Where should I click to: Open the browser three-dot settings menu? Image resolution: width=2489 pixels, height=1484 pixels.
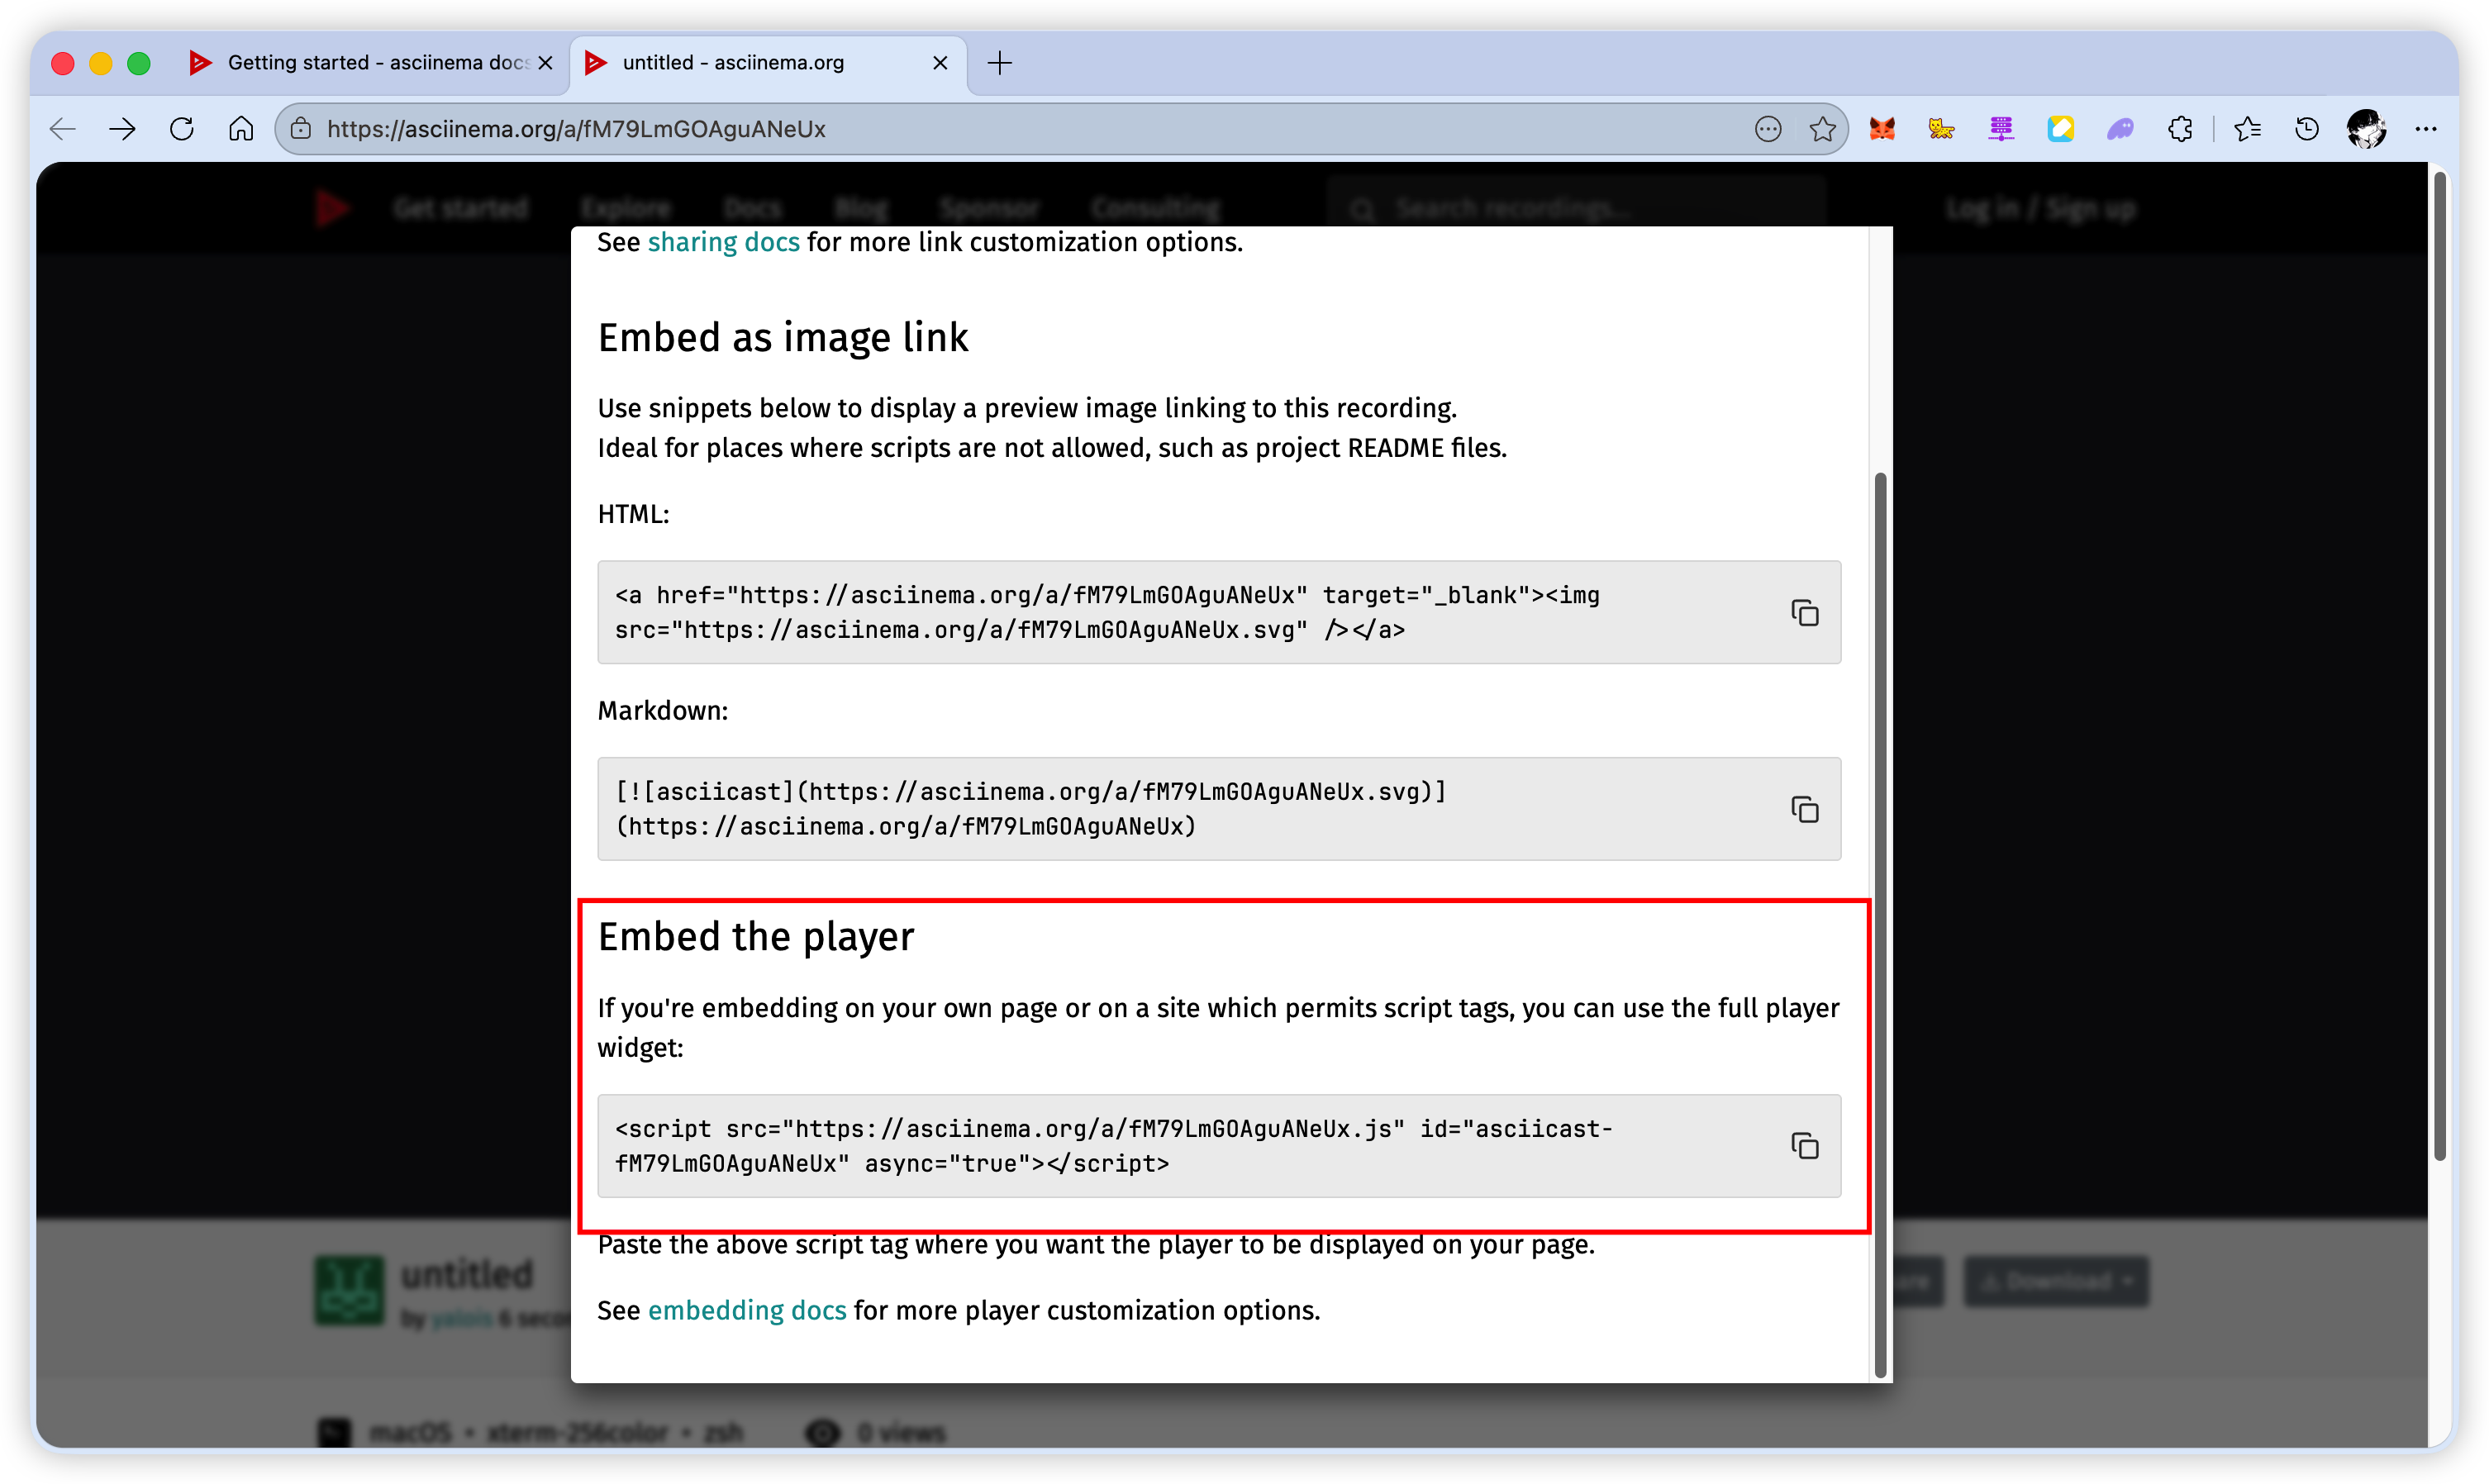[2426, 129]
